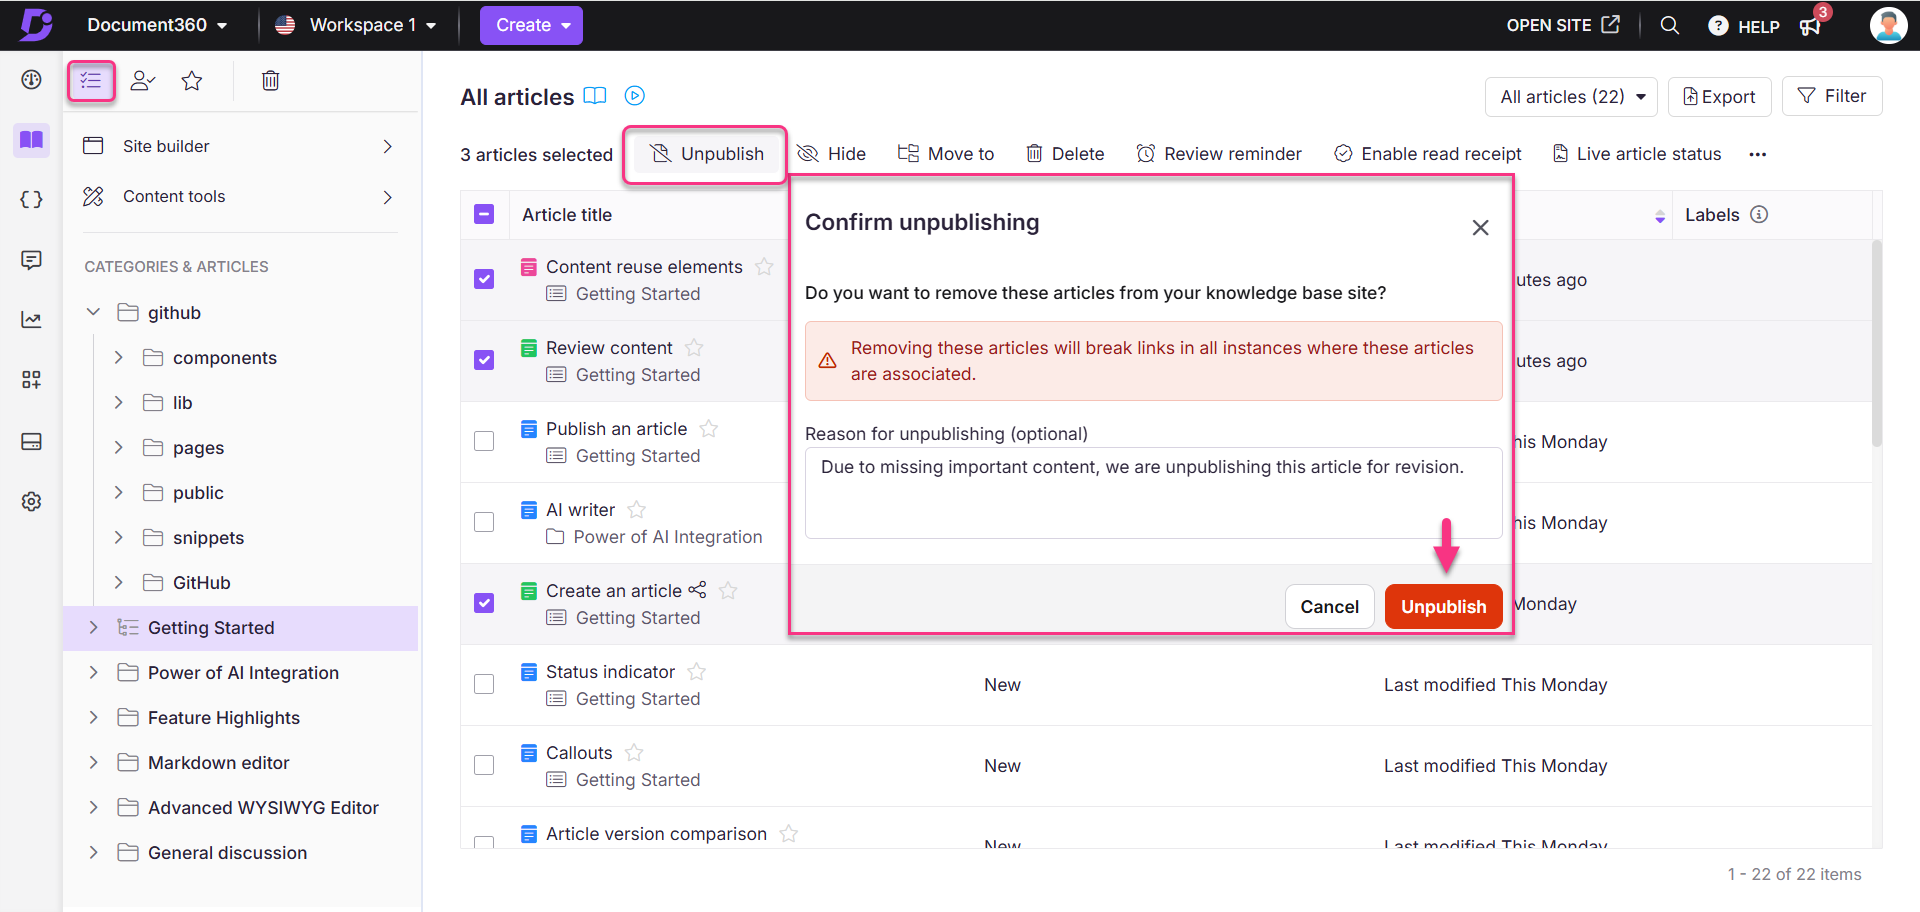The width and height of the screenshot is (1920, 912).
Task: Expand the Markdown editor category
Action: (93, 762)
